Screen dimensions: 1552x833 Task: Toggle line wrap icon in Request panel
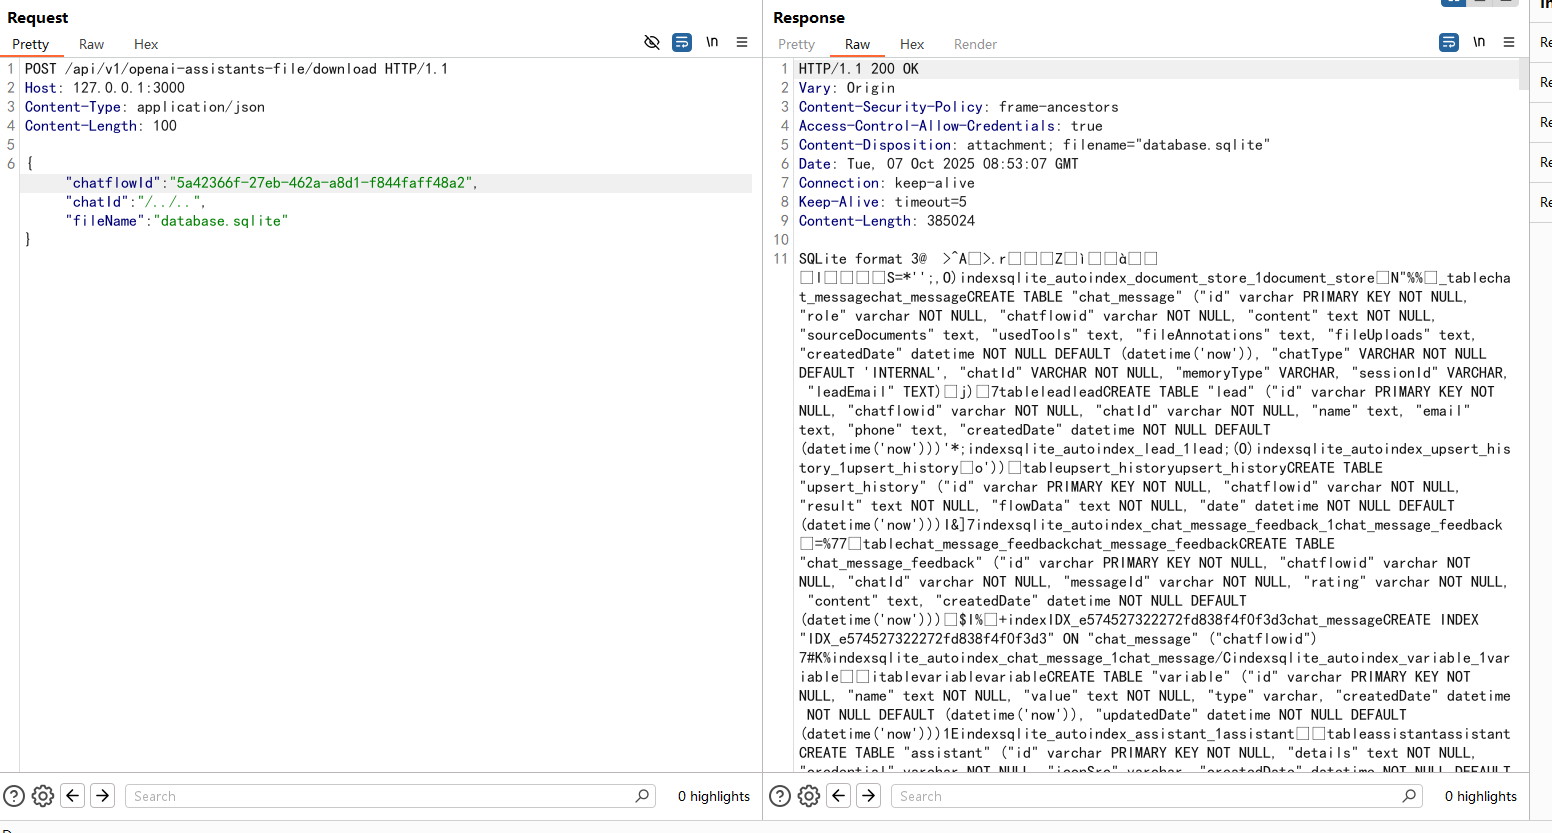tap(682, 42)
